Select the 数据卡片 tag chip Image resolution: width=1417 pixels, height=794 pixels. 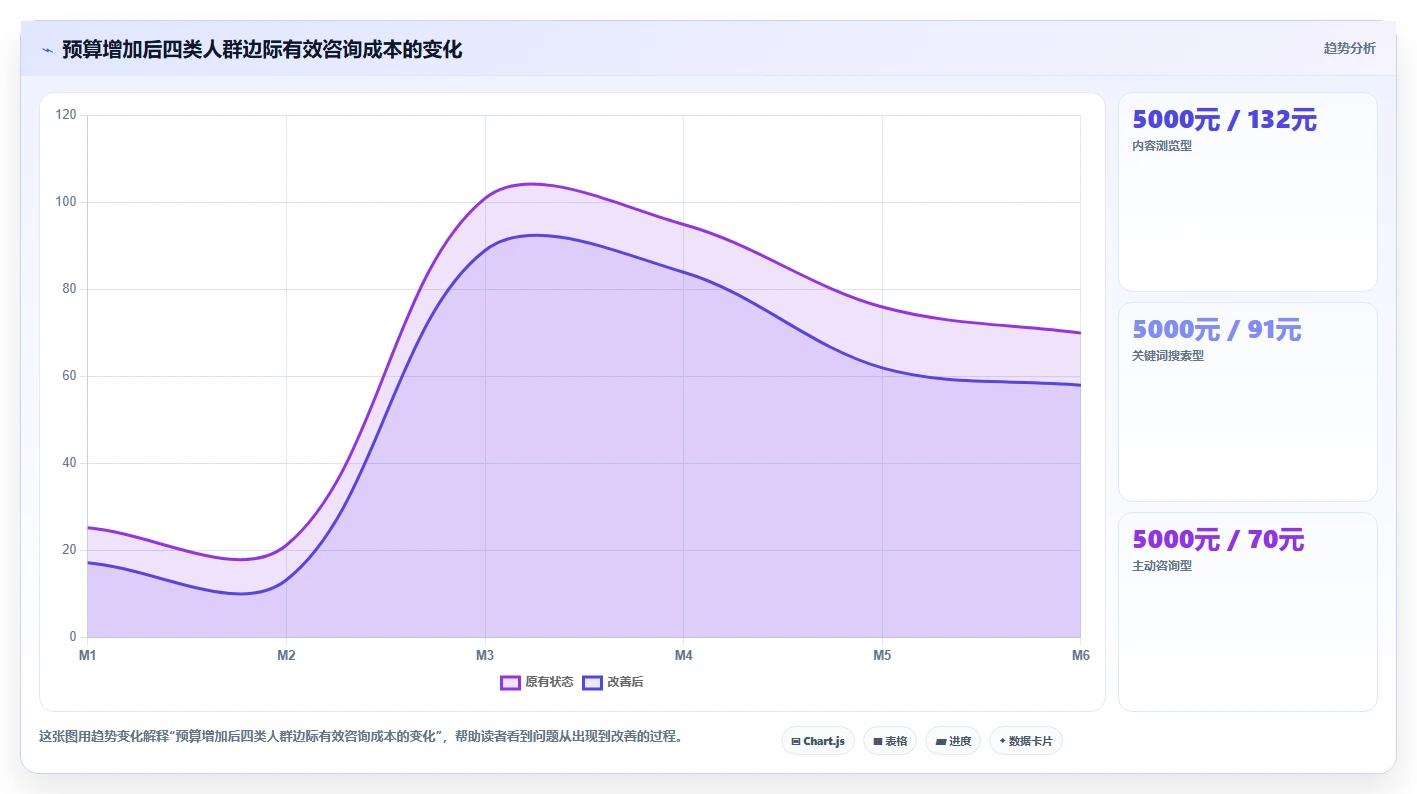[1026, 741]
